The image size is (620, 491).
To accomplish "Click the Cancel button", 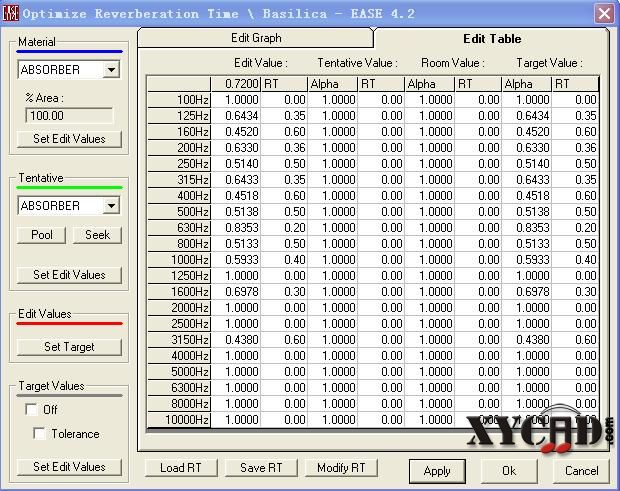I will [x=581, y=471].
